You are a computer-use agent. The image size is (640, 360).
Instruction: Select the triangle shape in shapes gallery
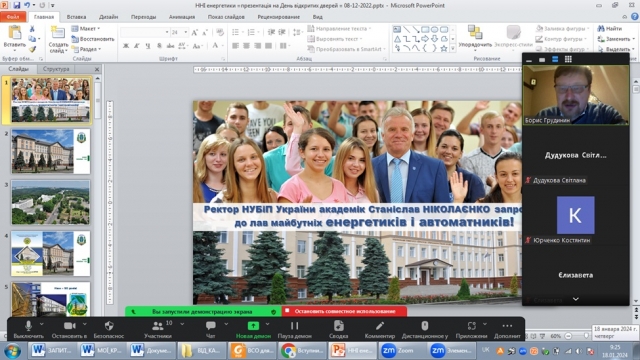point(397,39)
